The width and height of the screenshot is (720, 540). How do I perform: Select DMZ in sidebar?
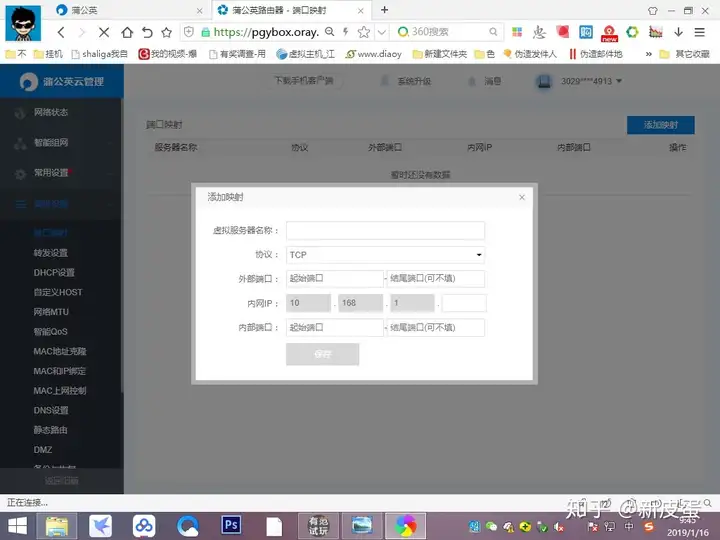43,450
